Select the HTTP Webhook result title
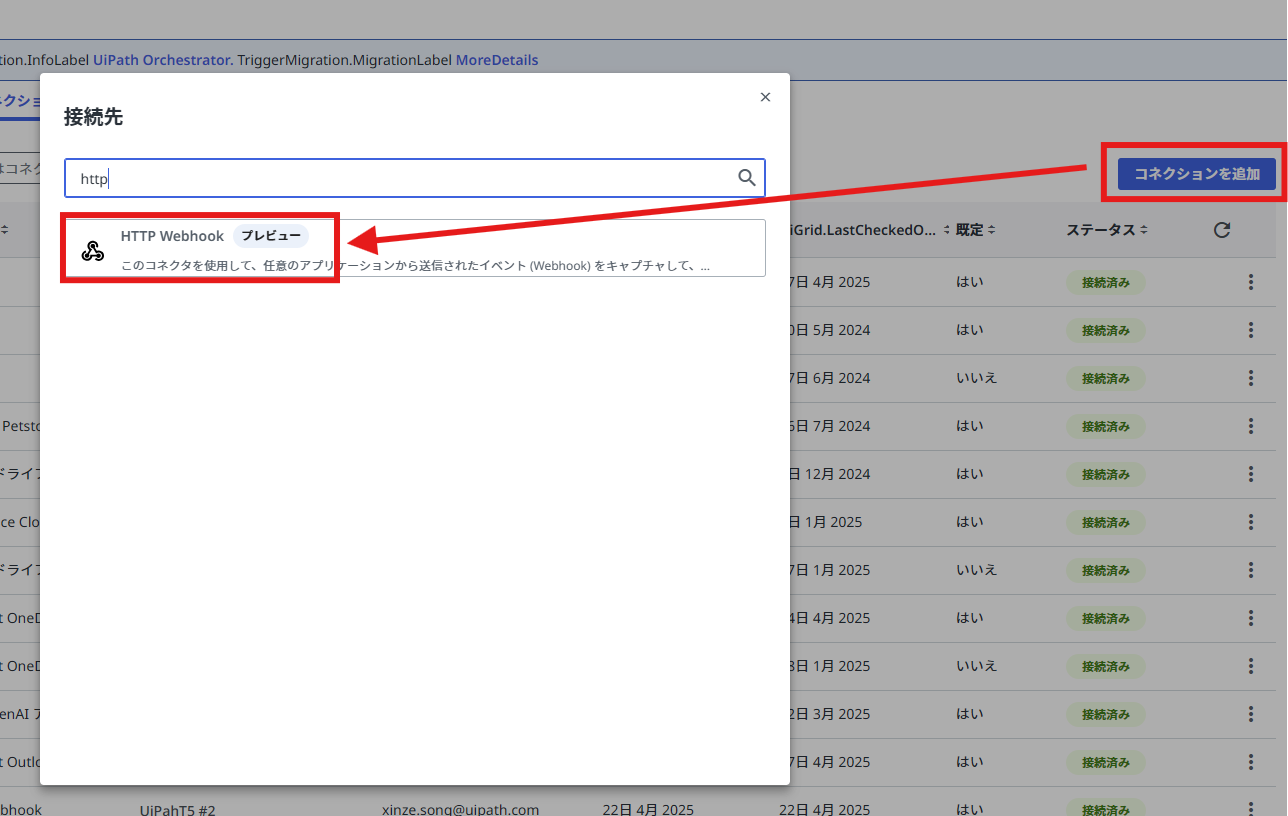 click(x=172, y=236)
